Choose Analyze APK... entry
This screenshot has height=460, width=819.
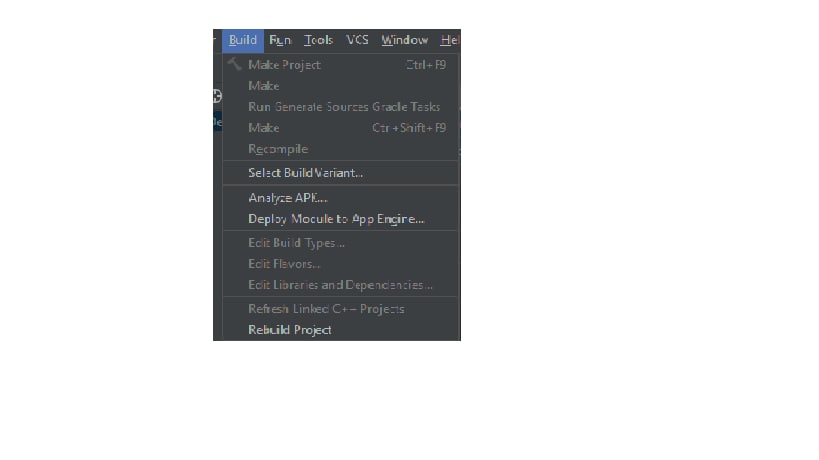(340, 198)
